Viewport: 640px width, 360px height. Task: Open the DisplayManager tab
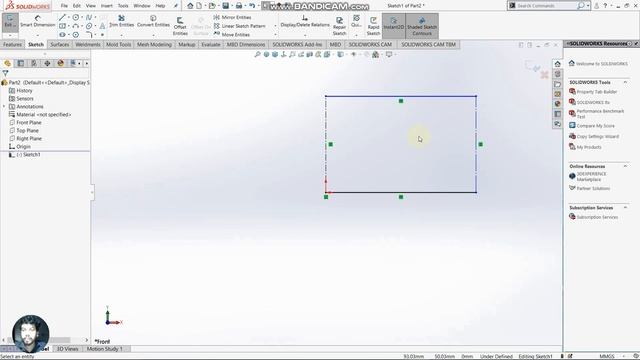click(60, 63)
